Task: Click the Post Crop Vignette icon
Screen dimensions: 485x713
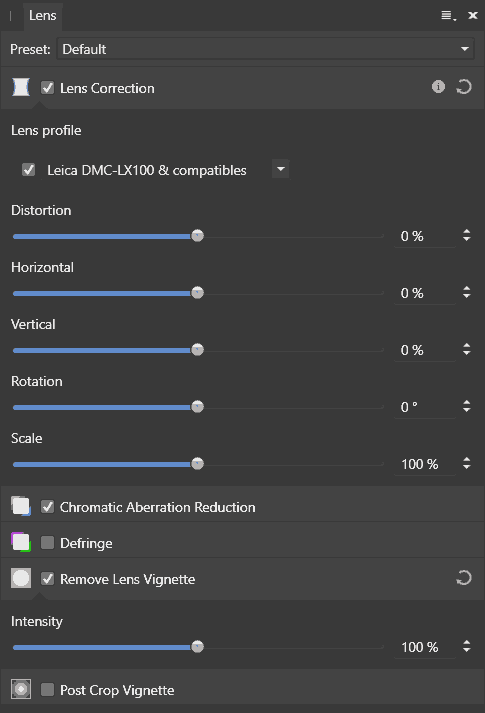Action: click(x=21, y=689)
